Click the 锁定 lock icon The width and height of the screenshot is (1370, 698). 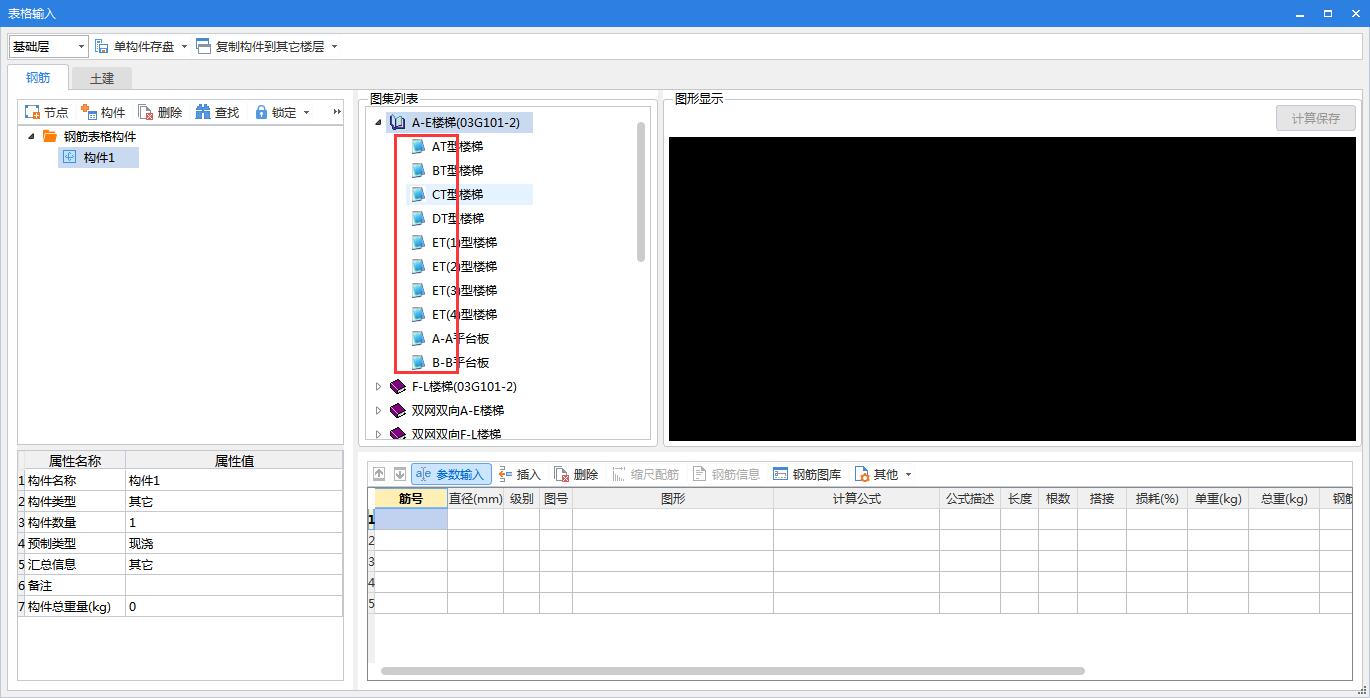point(261,112)
